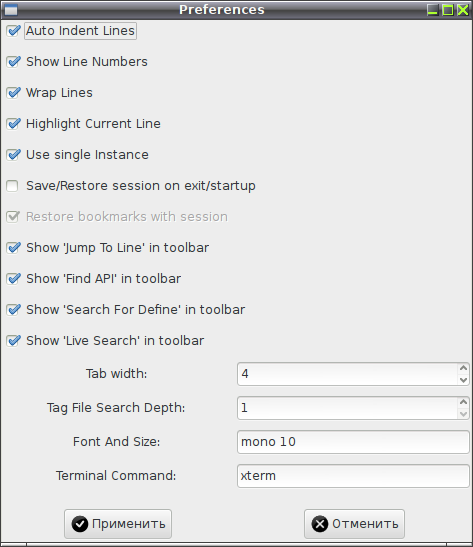This screenshot has height=547, width=473.
Task: Click into the Tab width field
Action: 347,374
